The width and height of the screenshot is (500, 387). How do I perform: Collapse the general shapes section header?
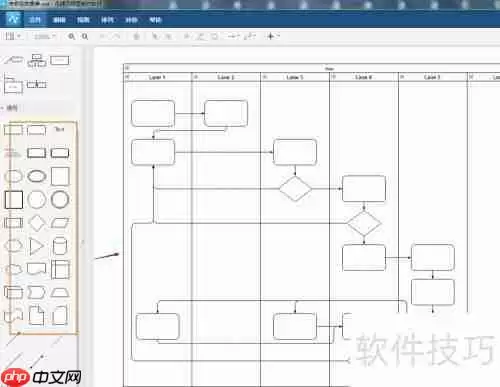point(12,108)
